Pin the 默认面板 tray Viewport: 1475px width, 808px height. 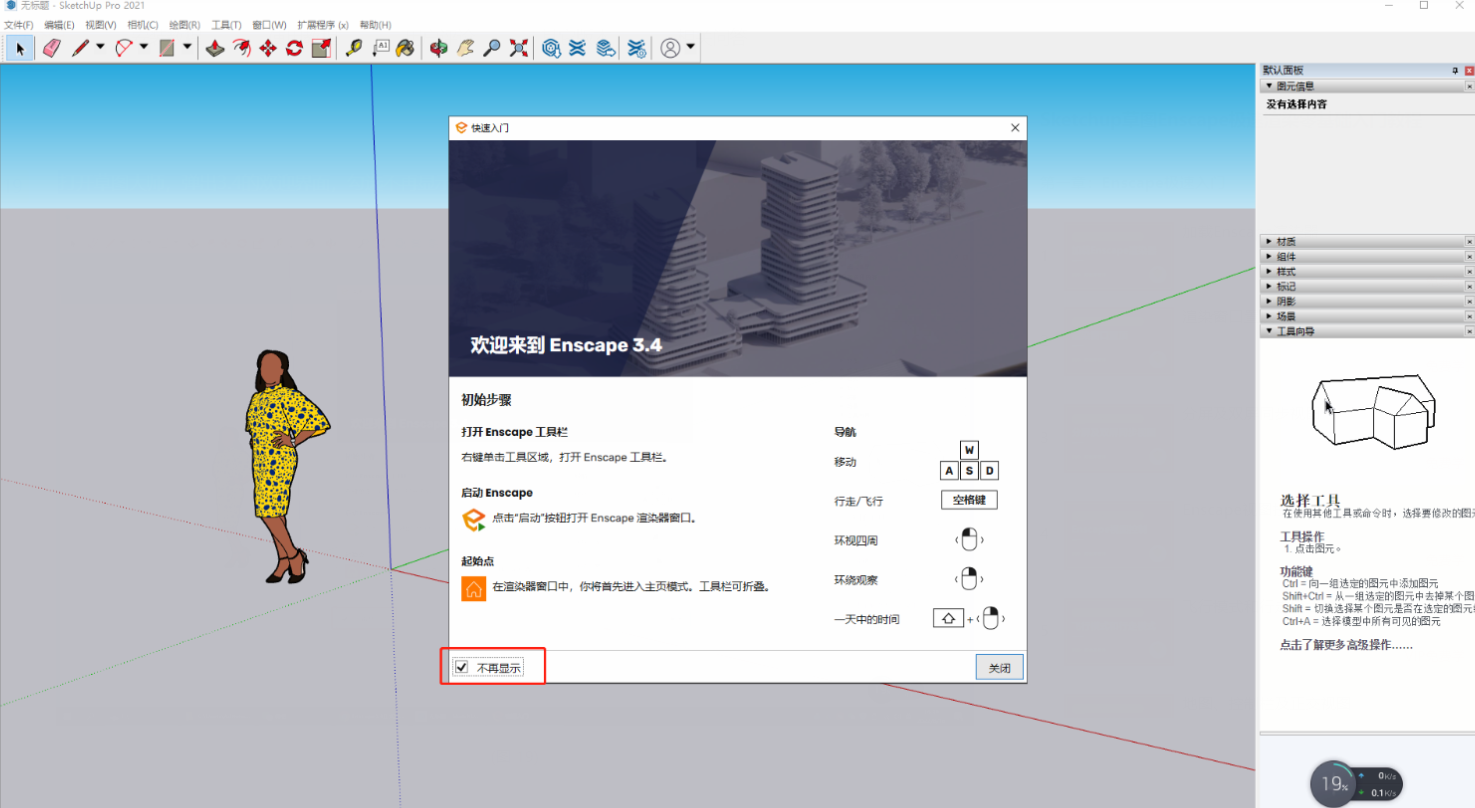click(1455, 71)
